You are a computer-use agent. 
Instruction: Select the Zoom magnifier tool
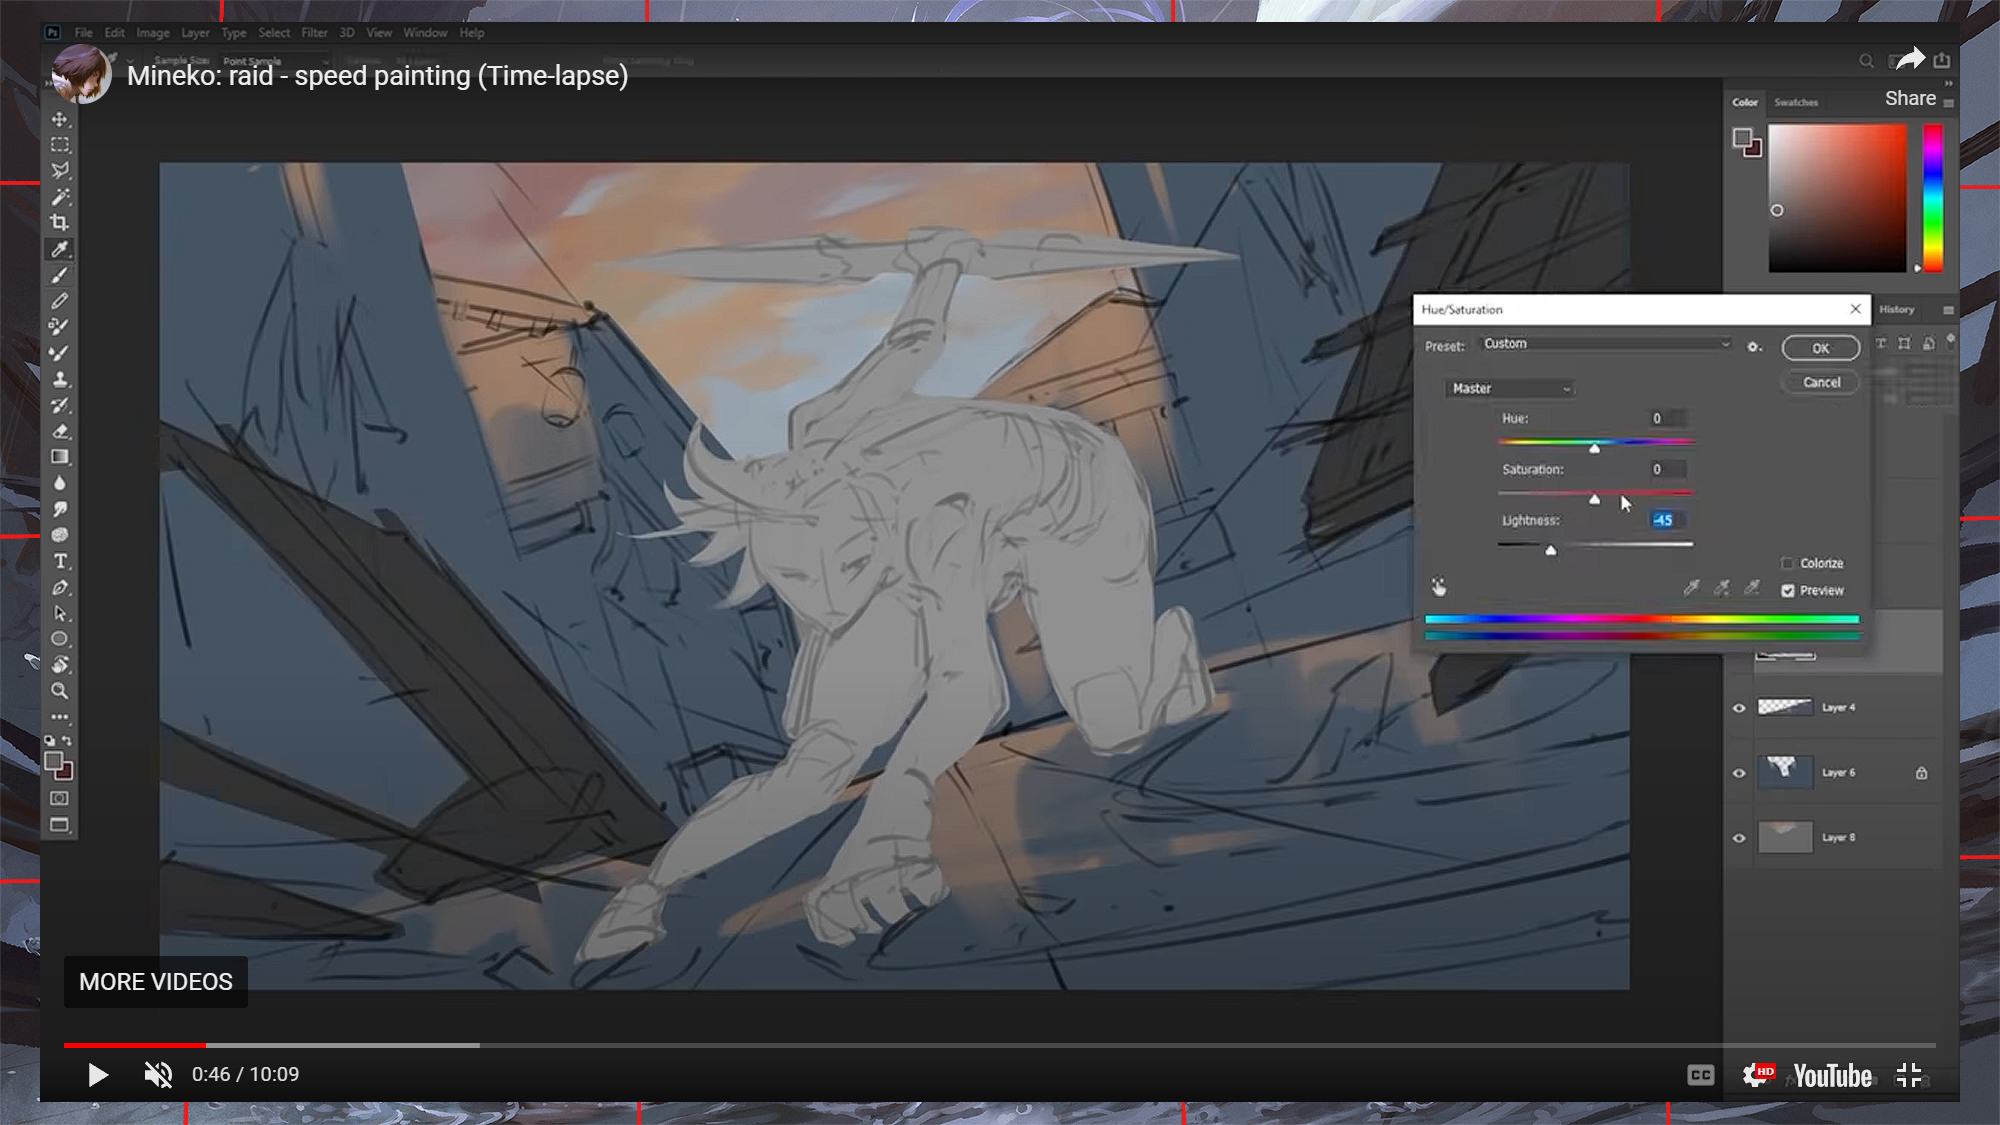click(60, 691)
